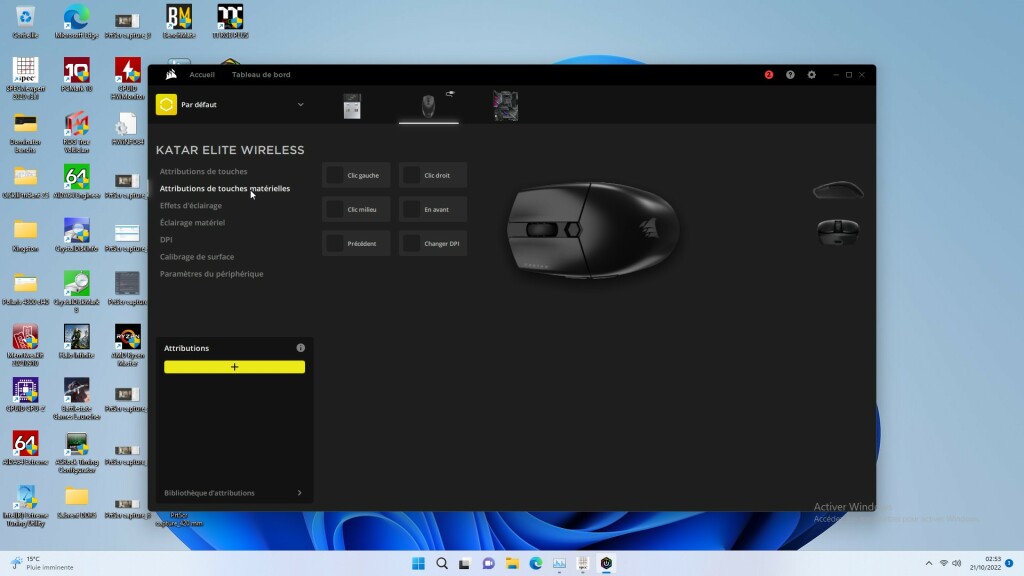The height and width of the screenshot is (576, 1024).
Task: Open Éclairage matériel section
Action: click(x=193, y=223)
